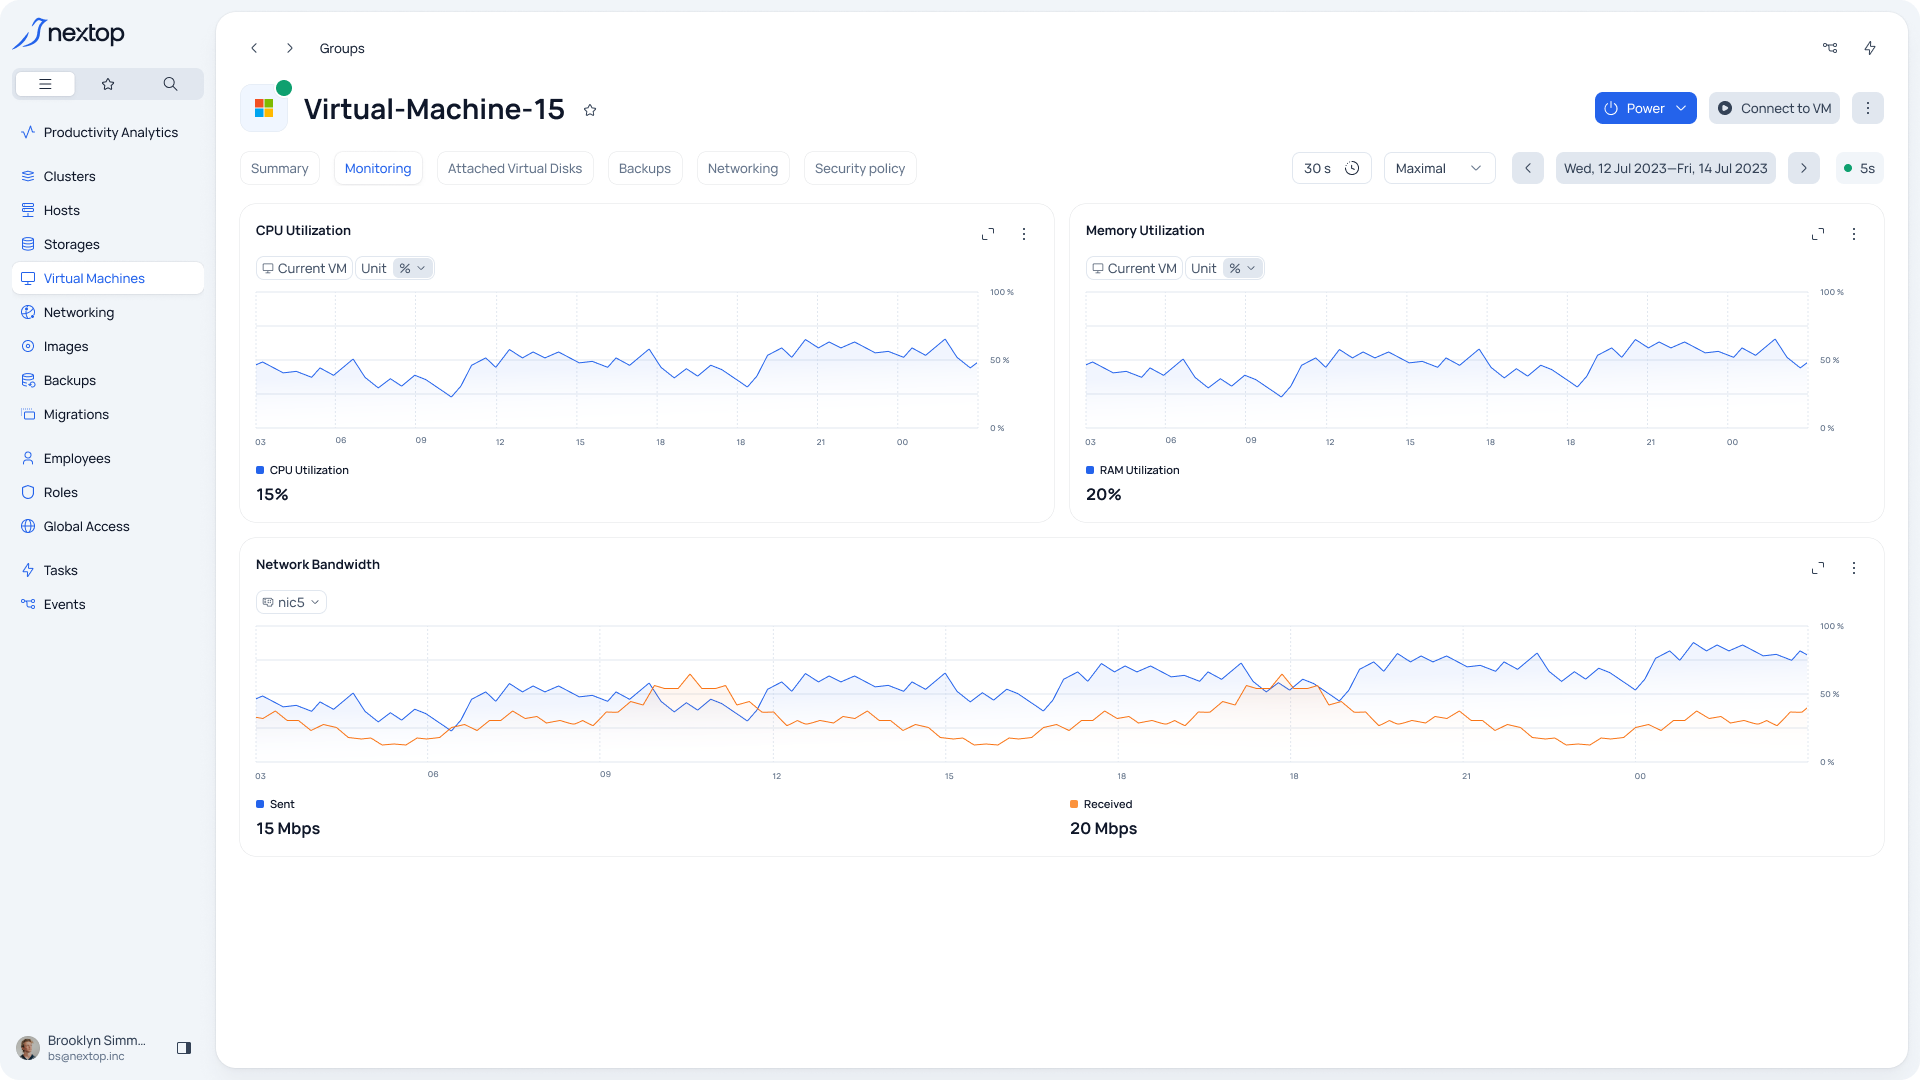Open the topology nodes icon at top right
Viewport: 1920px width, 1080px height.
pyautogui.click(x=1830, y=48)
